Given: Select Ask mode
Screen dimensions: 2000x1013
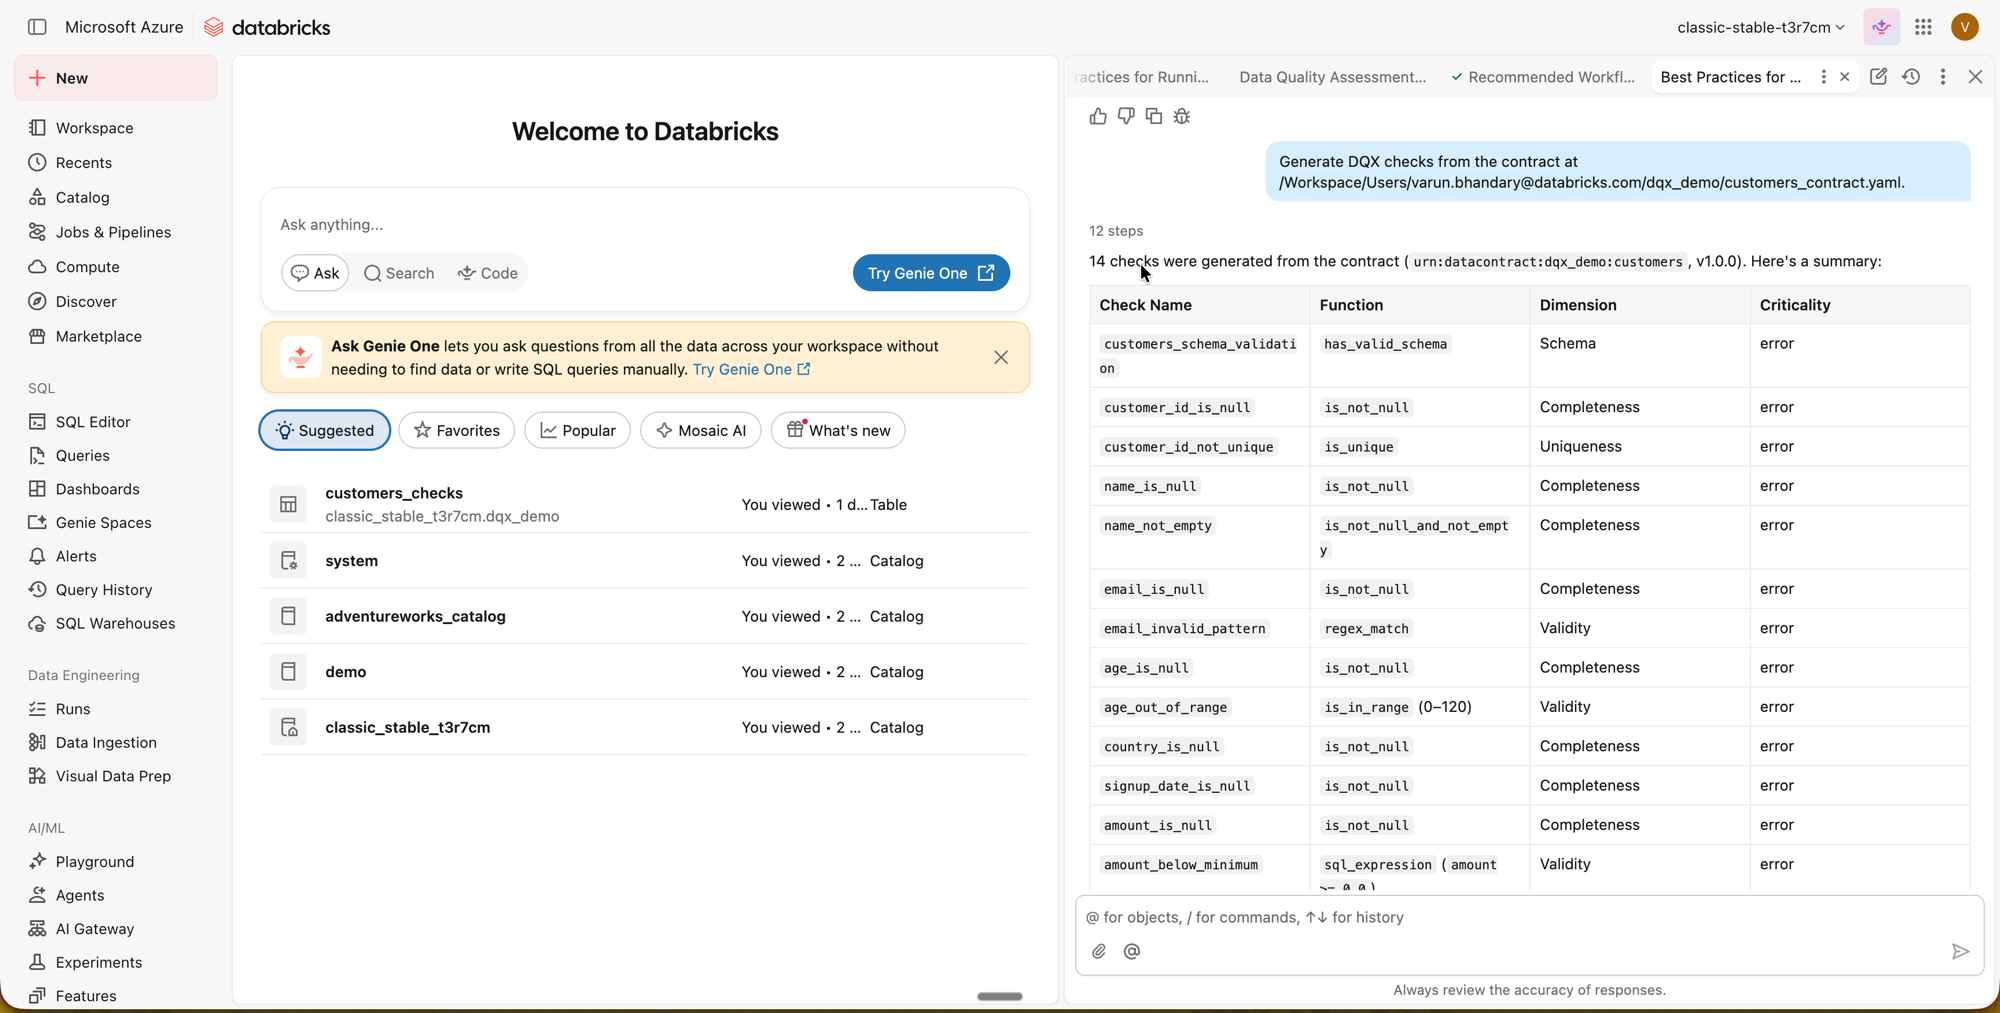Looking at the screenshot, I should [315, 273].
